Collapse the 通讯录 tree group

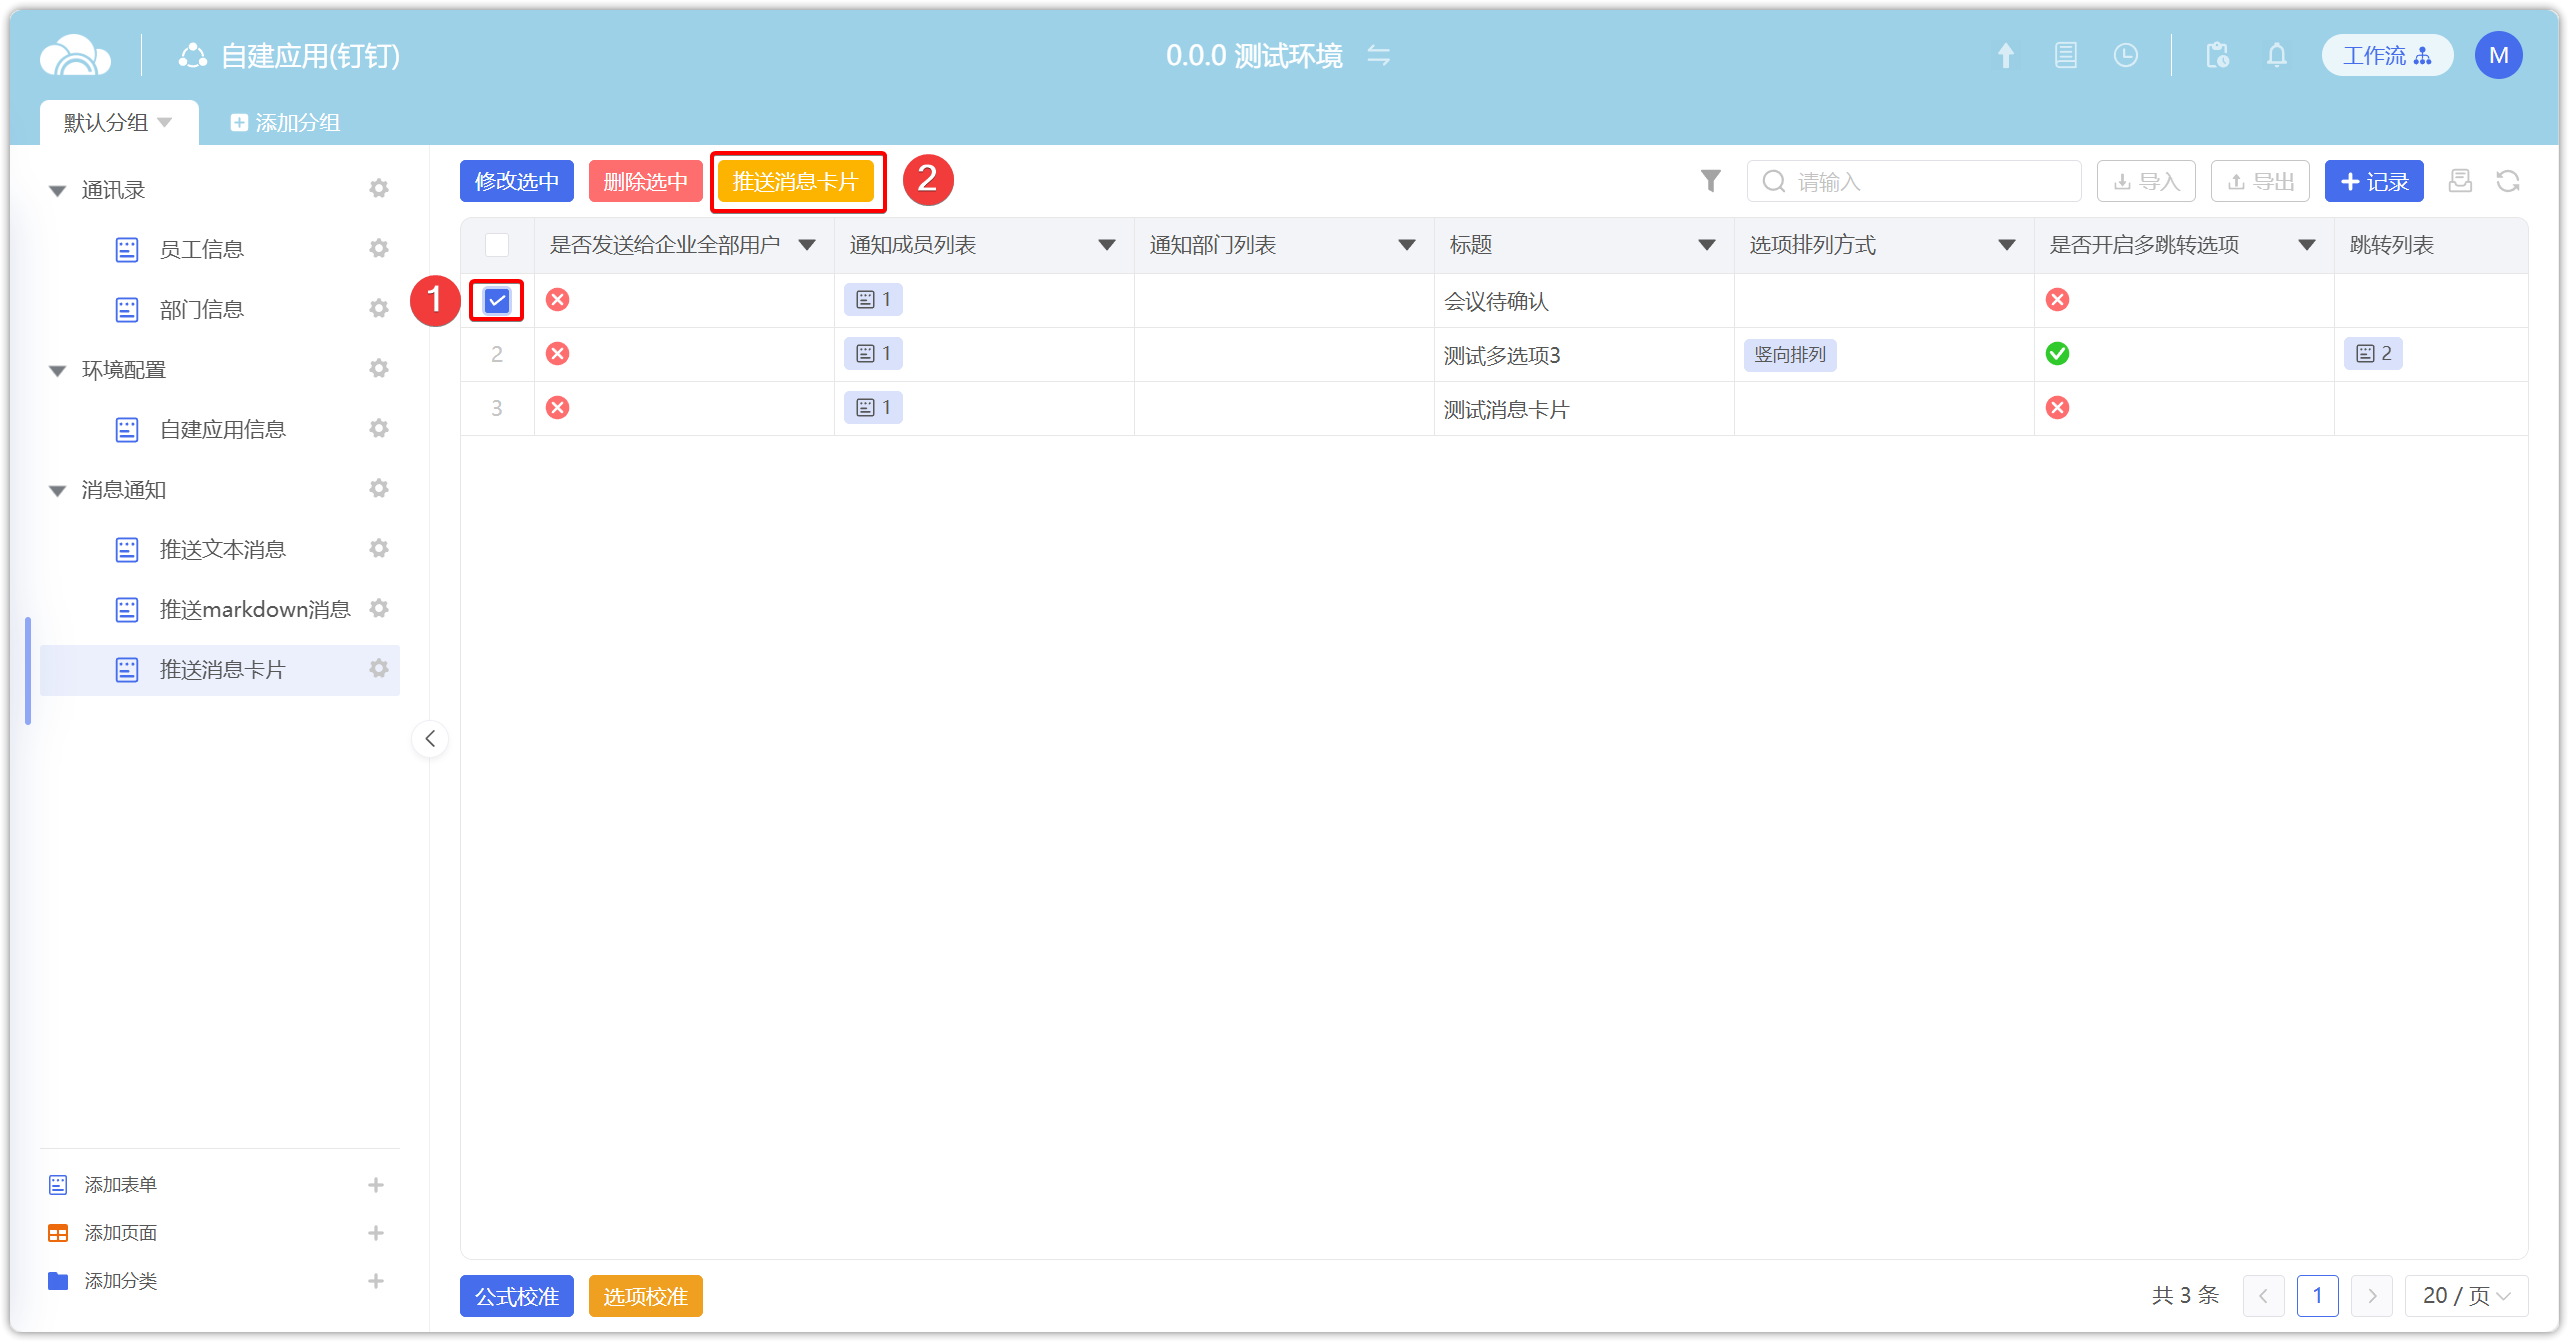[x=58, y=190]
